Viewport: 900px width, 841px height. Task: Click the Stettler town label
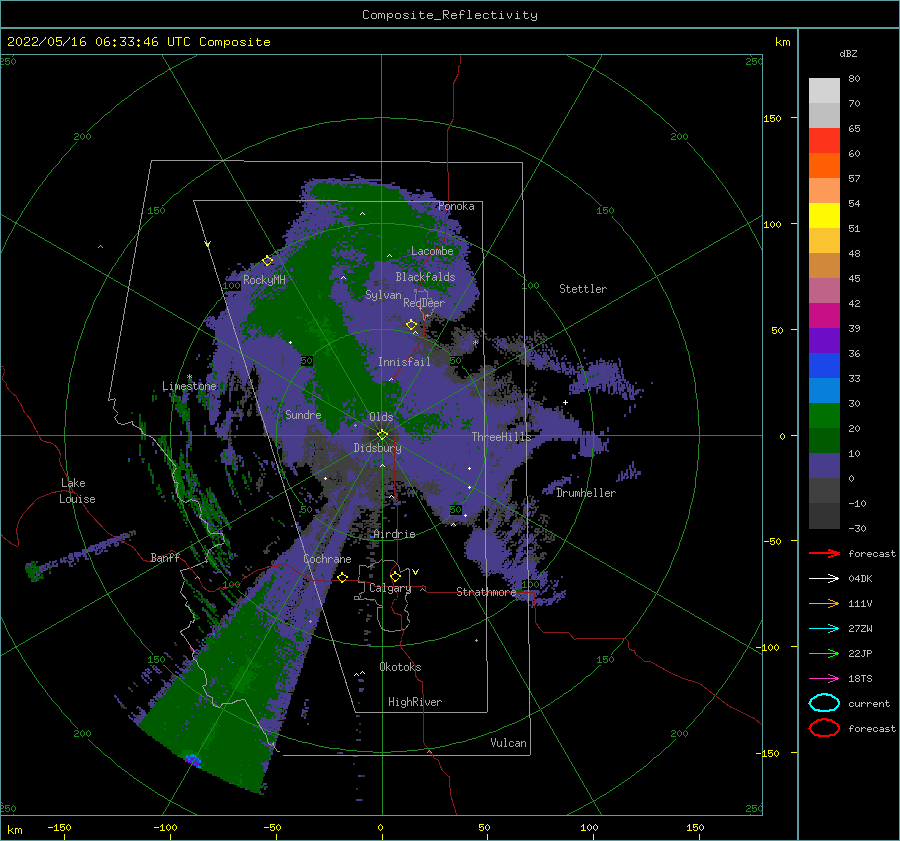(x=583, y=289)
